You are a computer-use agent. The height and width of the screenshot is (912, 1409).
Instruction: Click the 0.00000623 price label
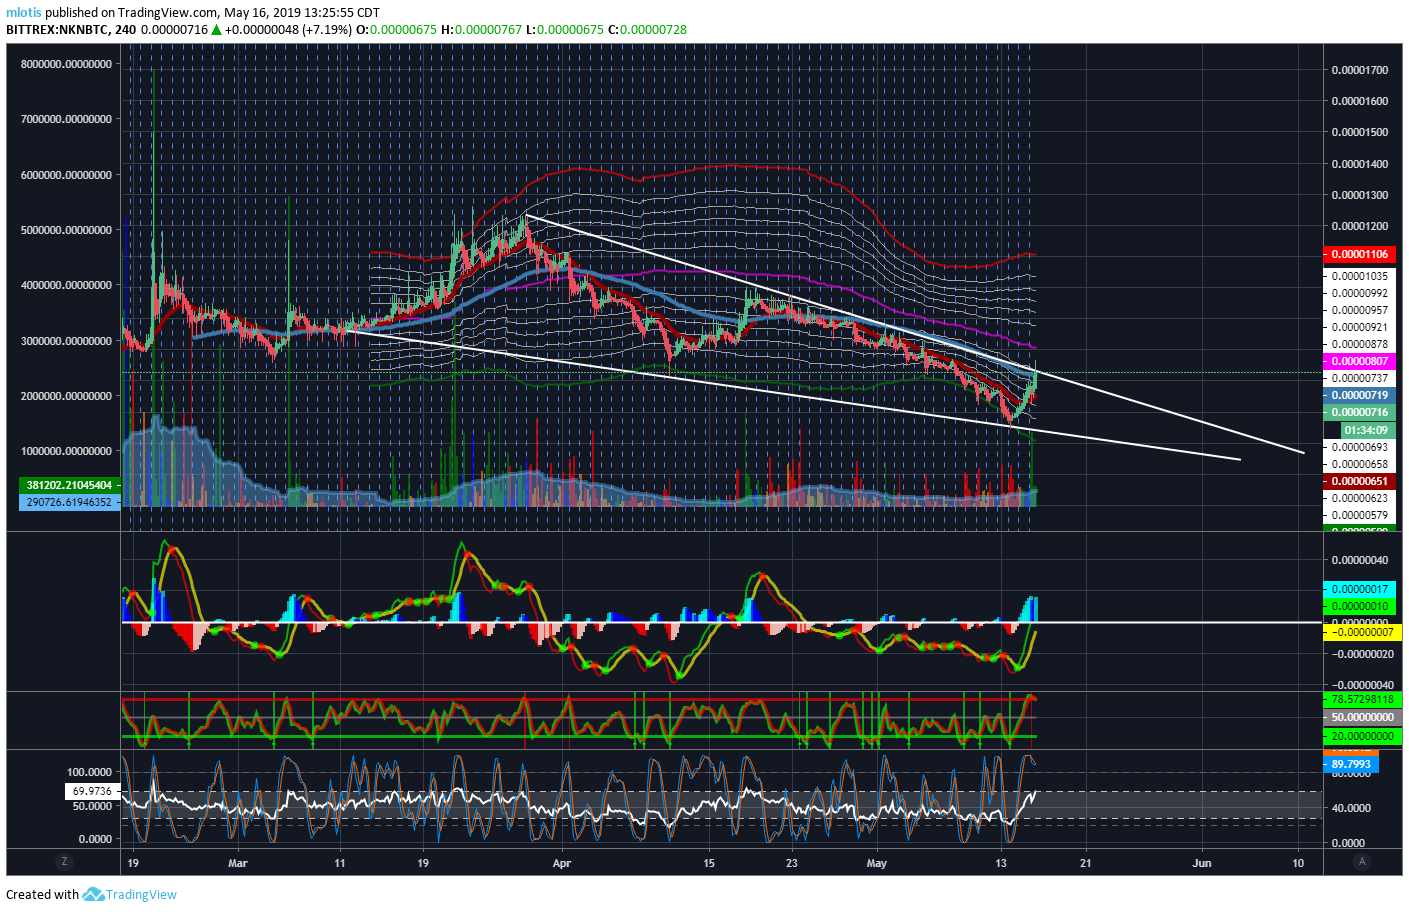coord(1359,498)
